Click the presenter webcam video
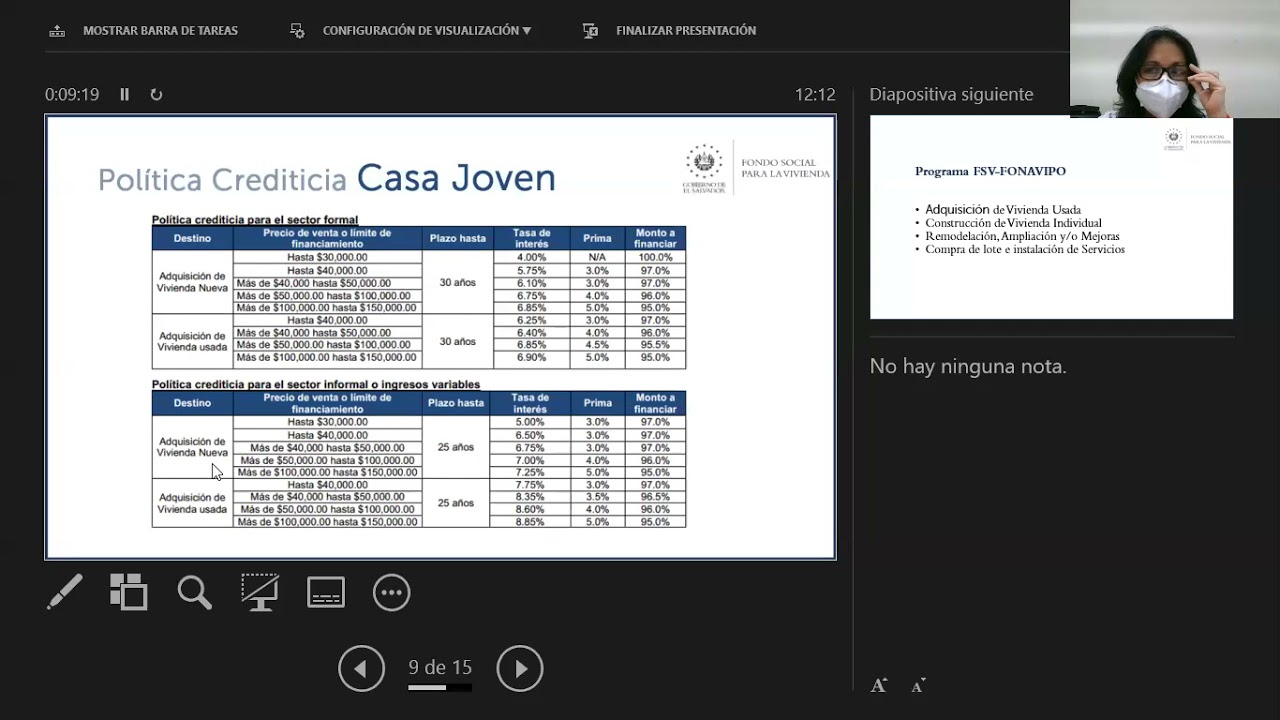The image size is (1280, 720). (1175, 59)
